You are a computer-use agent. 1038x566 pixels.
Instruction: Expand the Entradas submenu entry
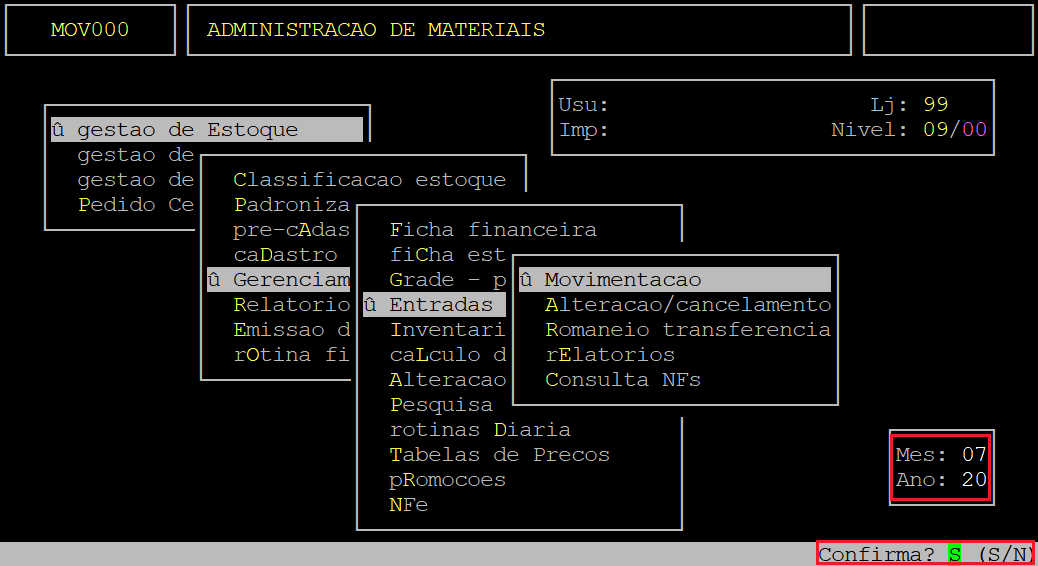(x=440, y=305)
